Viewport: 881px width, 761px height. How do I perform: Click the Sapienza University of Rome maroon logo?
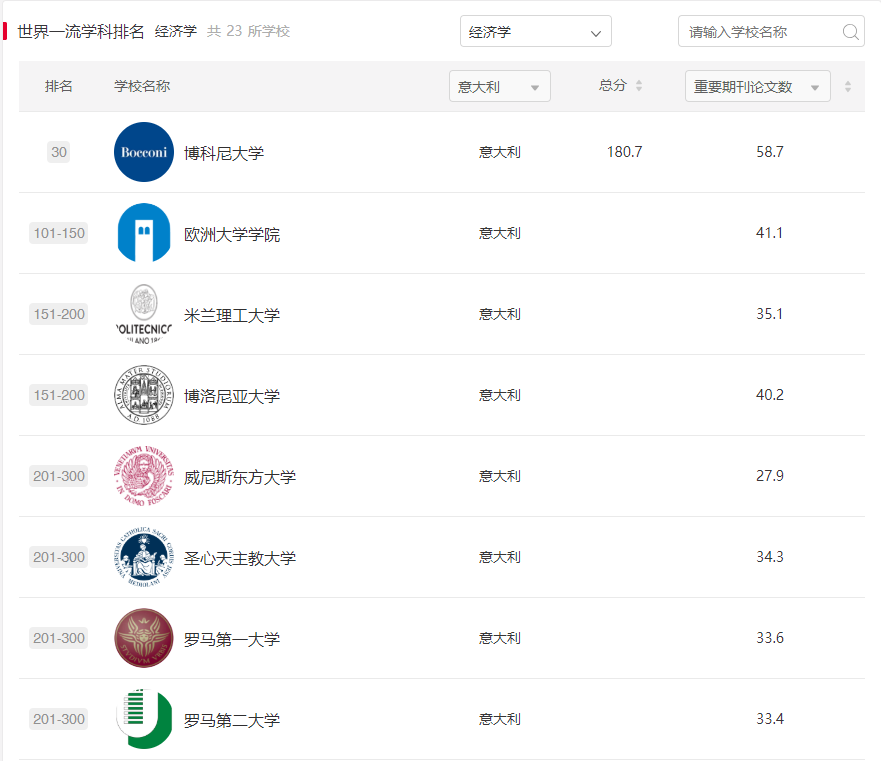click(x=143, y=637)
